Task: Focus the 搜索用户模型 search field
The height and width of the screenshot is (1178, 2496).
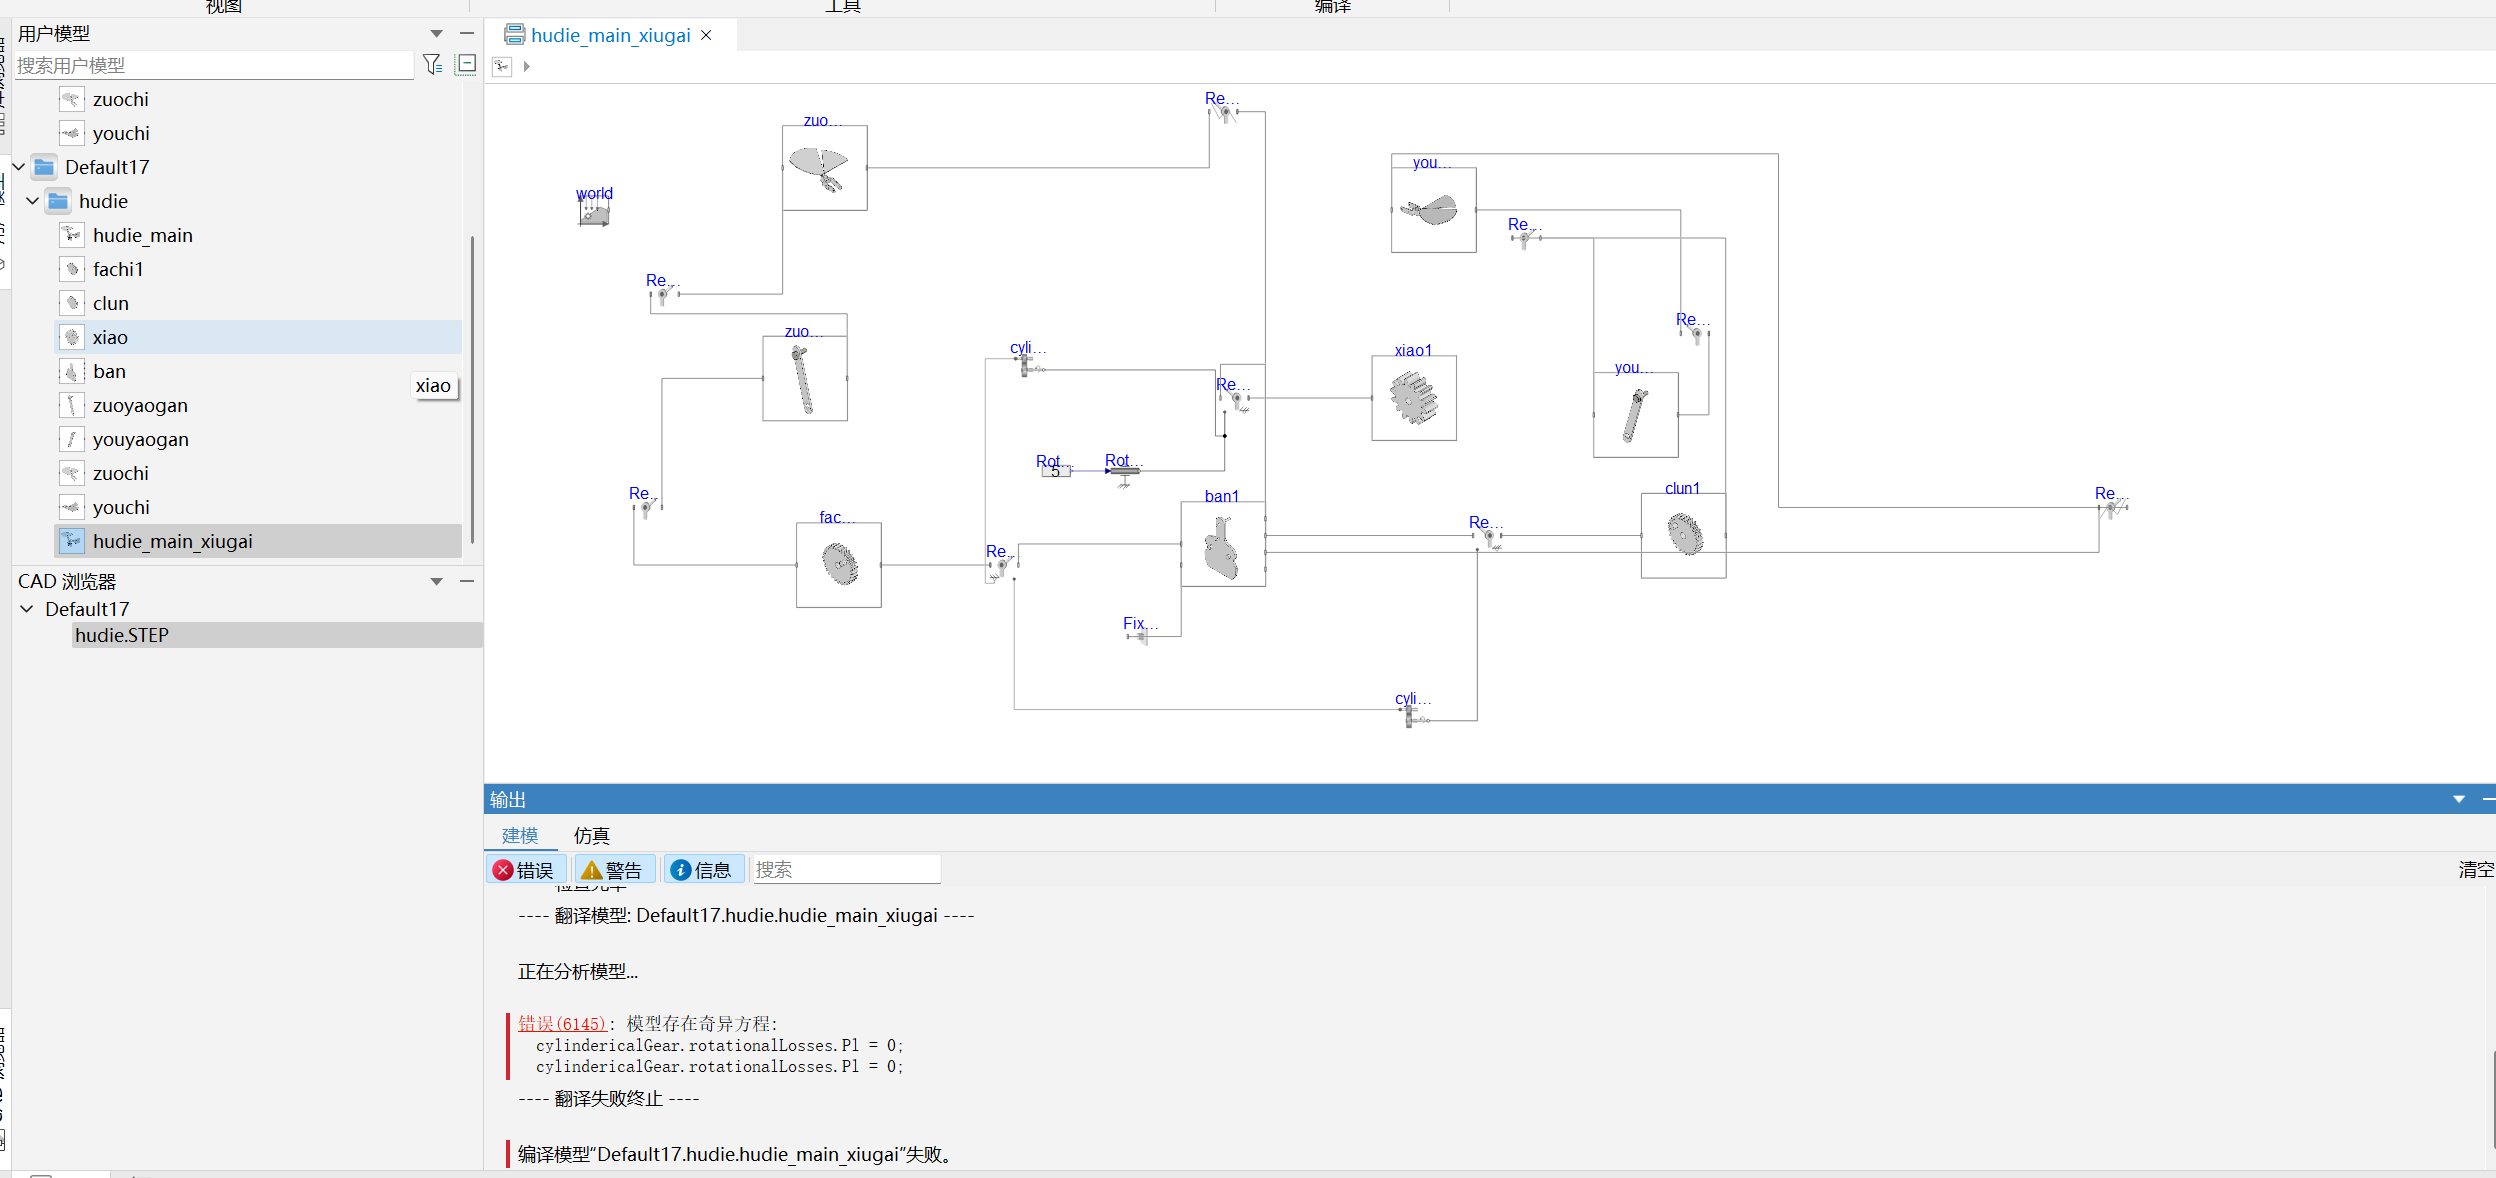Action: pyautogui.click(x=214, y=65)
